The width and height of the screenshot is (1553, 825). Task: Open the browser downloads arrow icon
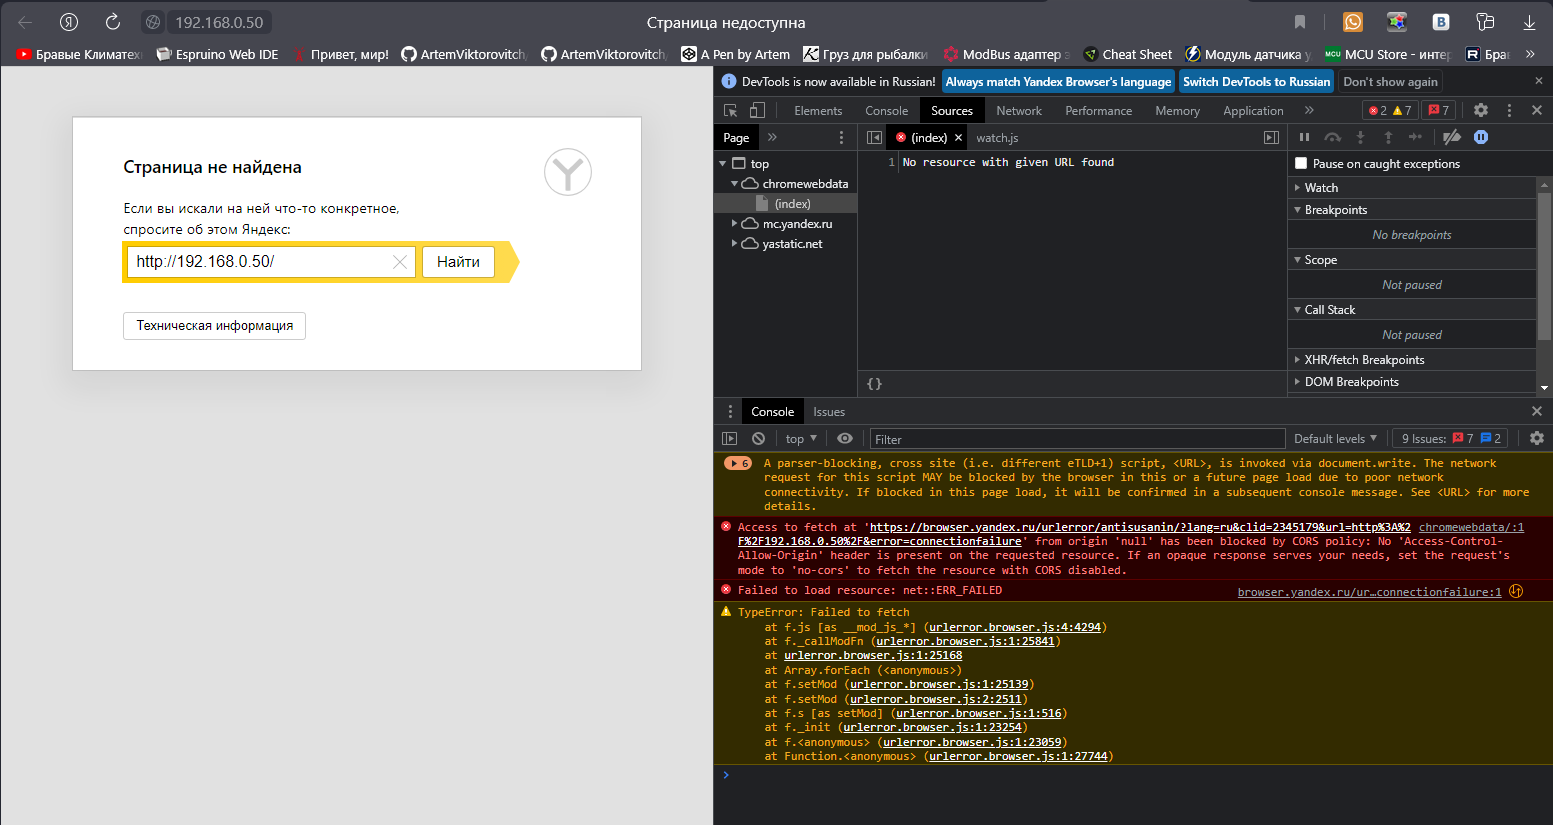point(1529,22)
